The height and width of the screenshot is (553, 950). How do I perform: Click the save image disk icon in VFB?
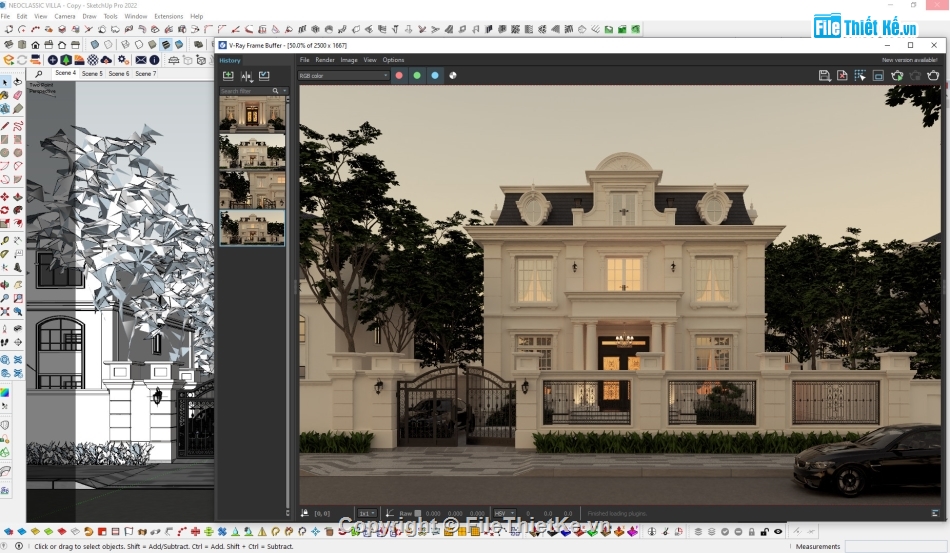tap(824, 76)
